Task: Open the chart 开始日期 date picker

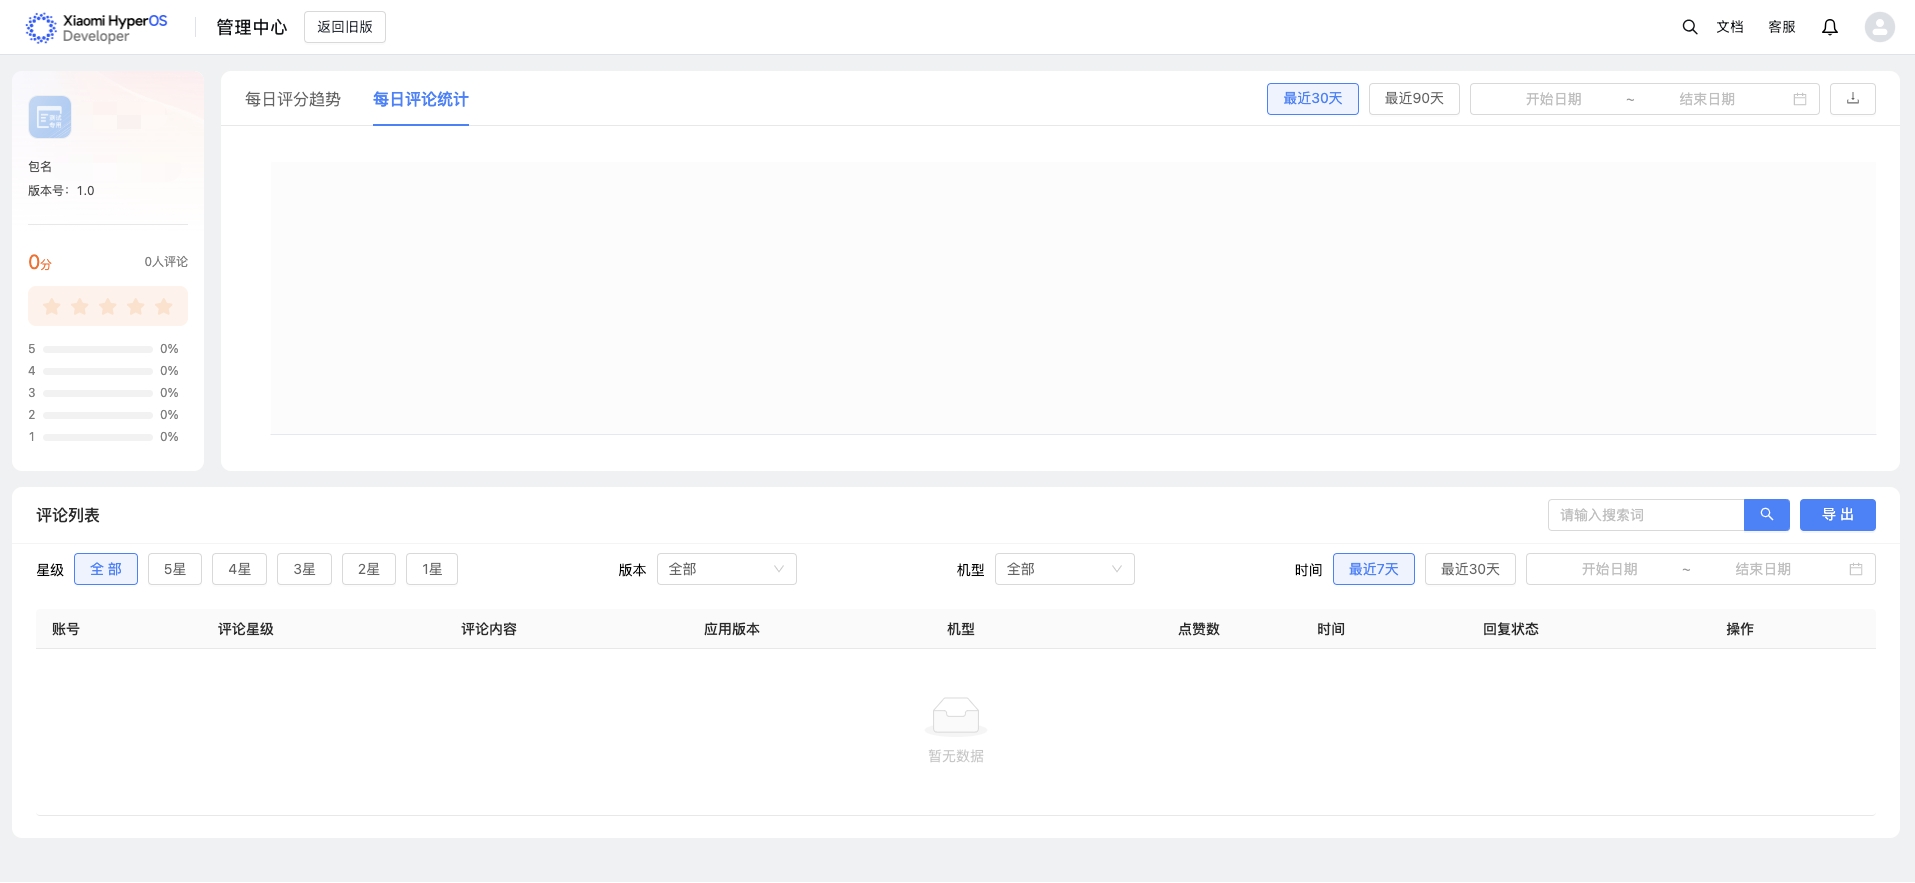Action: pyautogui.click(x=1552, y=99)
